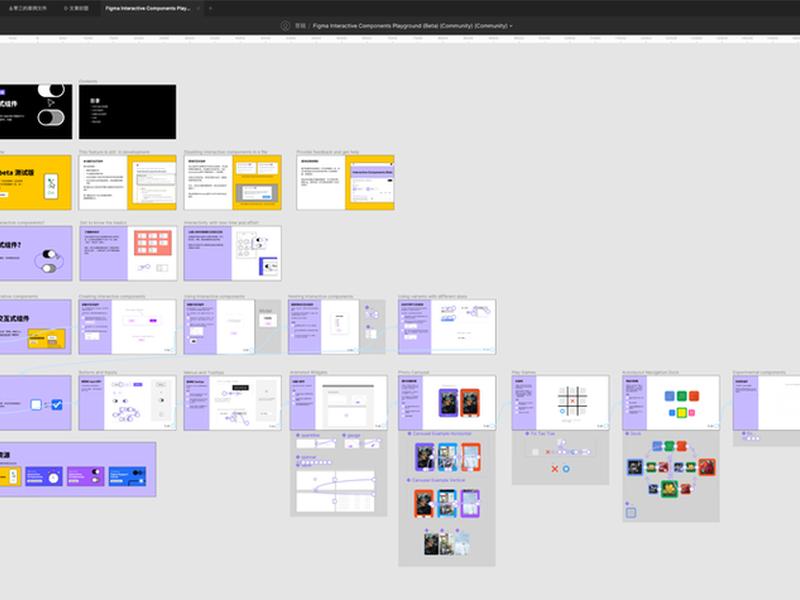The width and height of the screenshot is (800, 600).
Task: Click the "Experimental components" frame title
Action: pos(759,372)
